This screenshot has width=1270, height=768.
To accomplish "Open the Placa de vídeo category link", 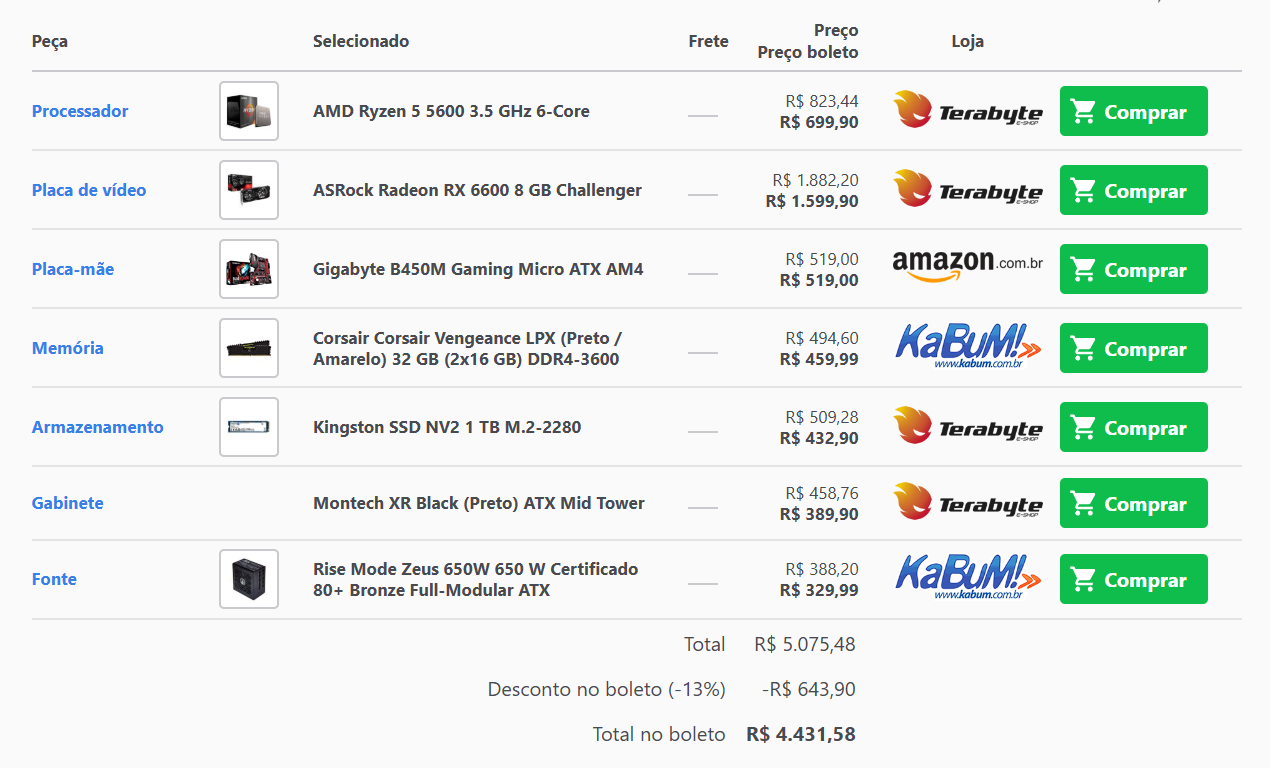I will [x=89, y=190].
